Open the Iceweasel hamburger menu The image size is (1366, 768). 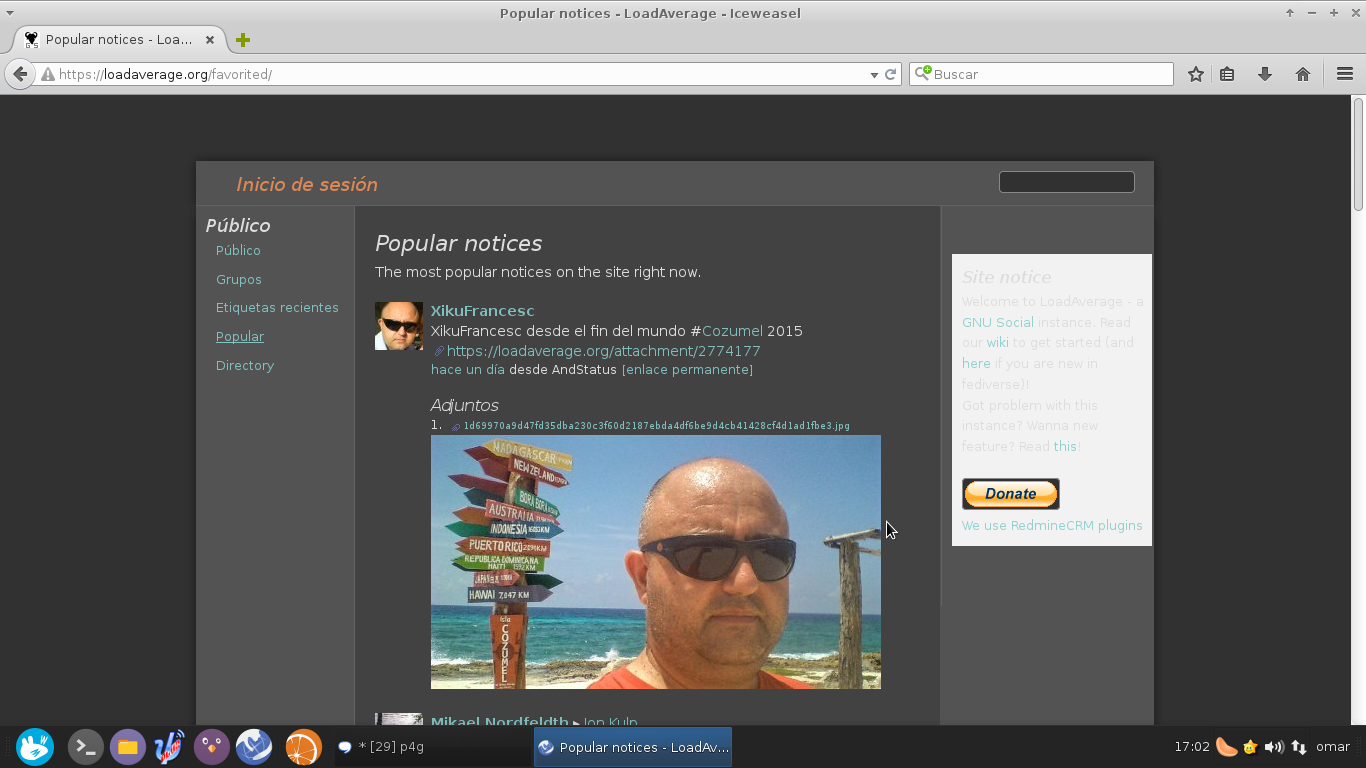coord(1345,74)
